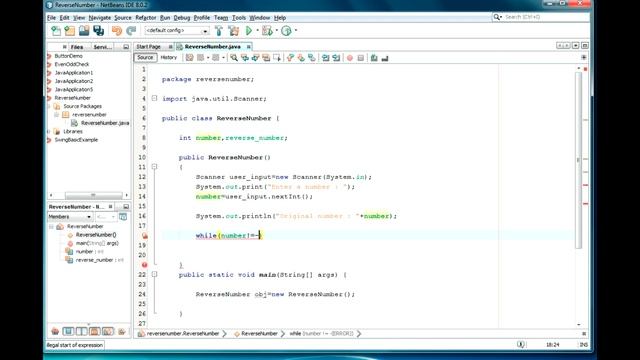The height and width of the screenshot is (360, 640).
Task: Click the Last Edit icon in the editor toolbar
Action: coord(189,58)
